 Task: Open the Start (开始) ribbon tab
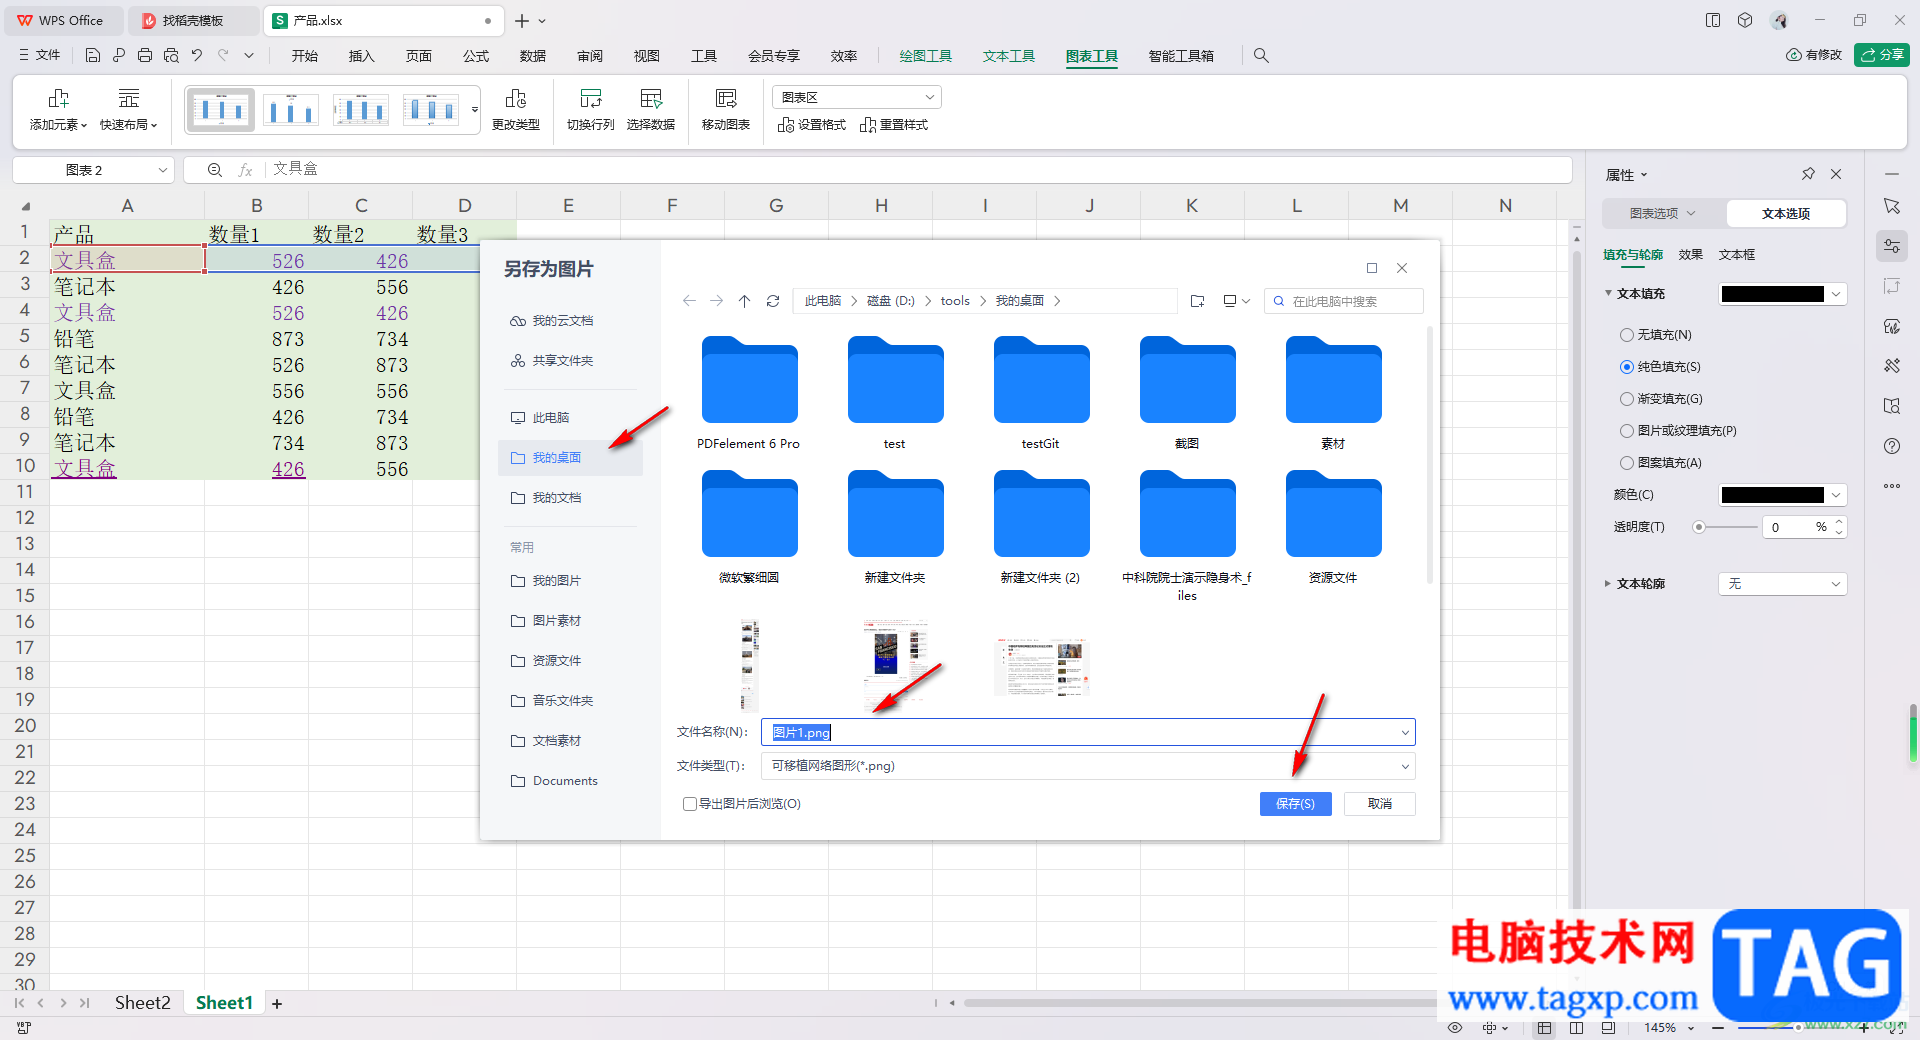tap(305, 56)
